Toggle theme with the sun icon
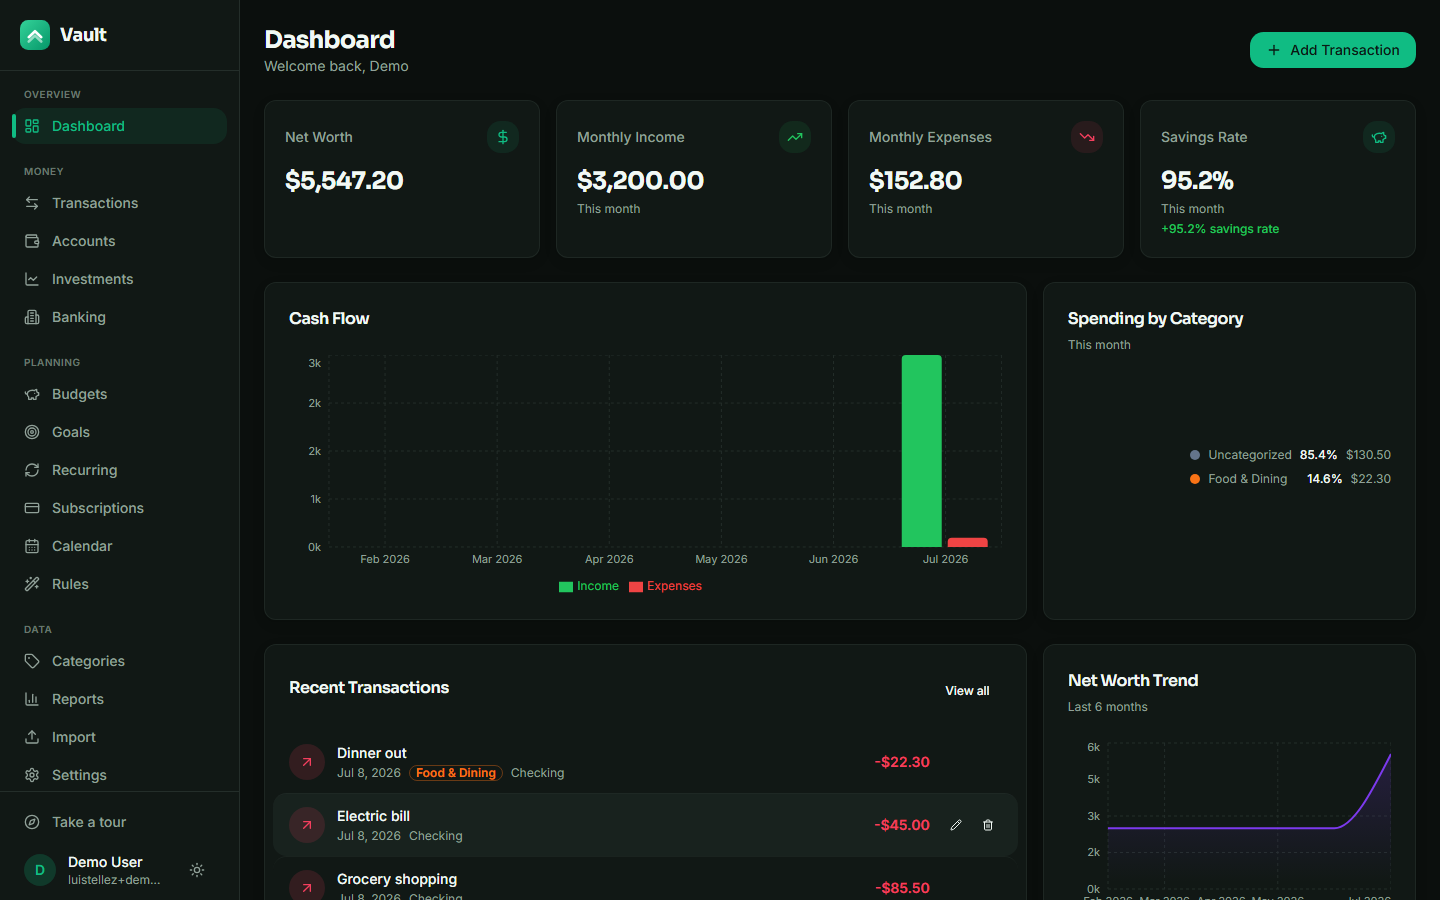The height and width of the screenshot is (900, 1440). pyautogui.click(x=197, y=870)
